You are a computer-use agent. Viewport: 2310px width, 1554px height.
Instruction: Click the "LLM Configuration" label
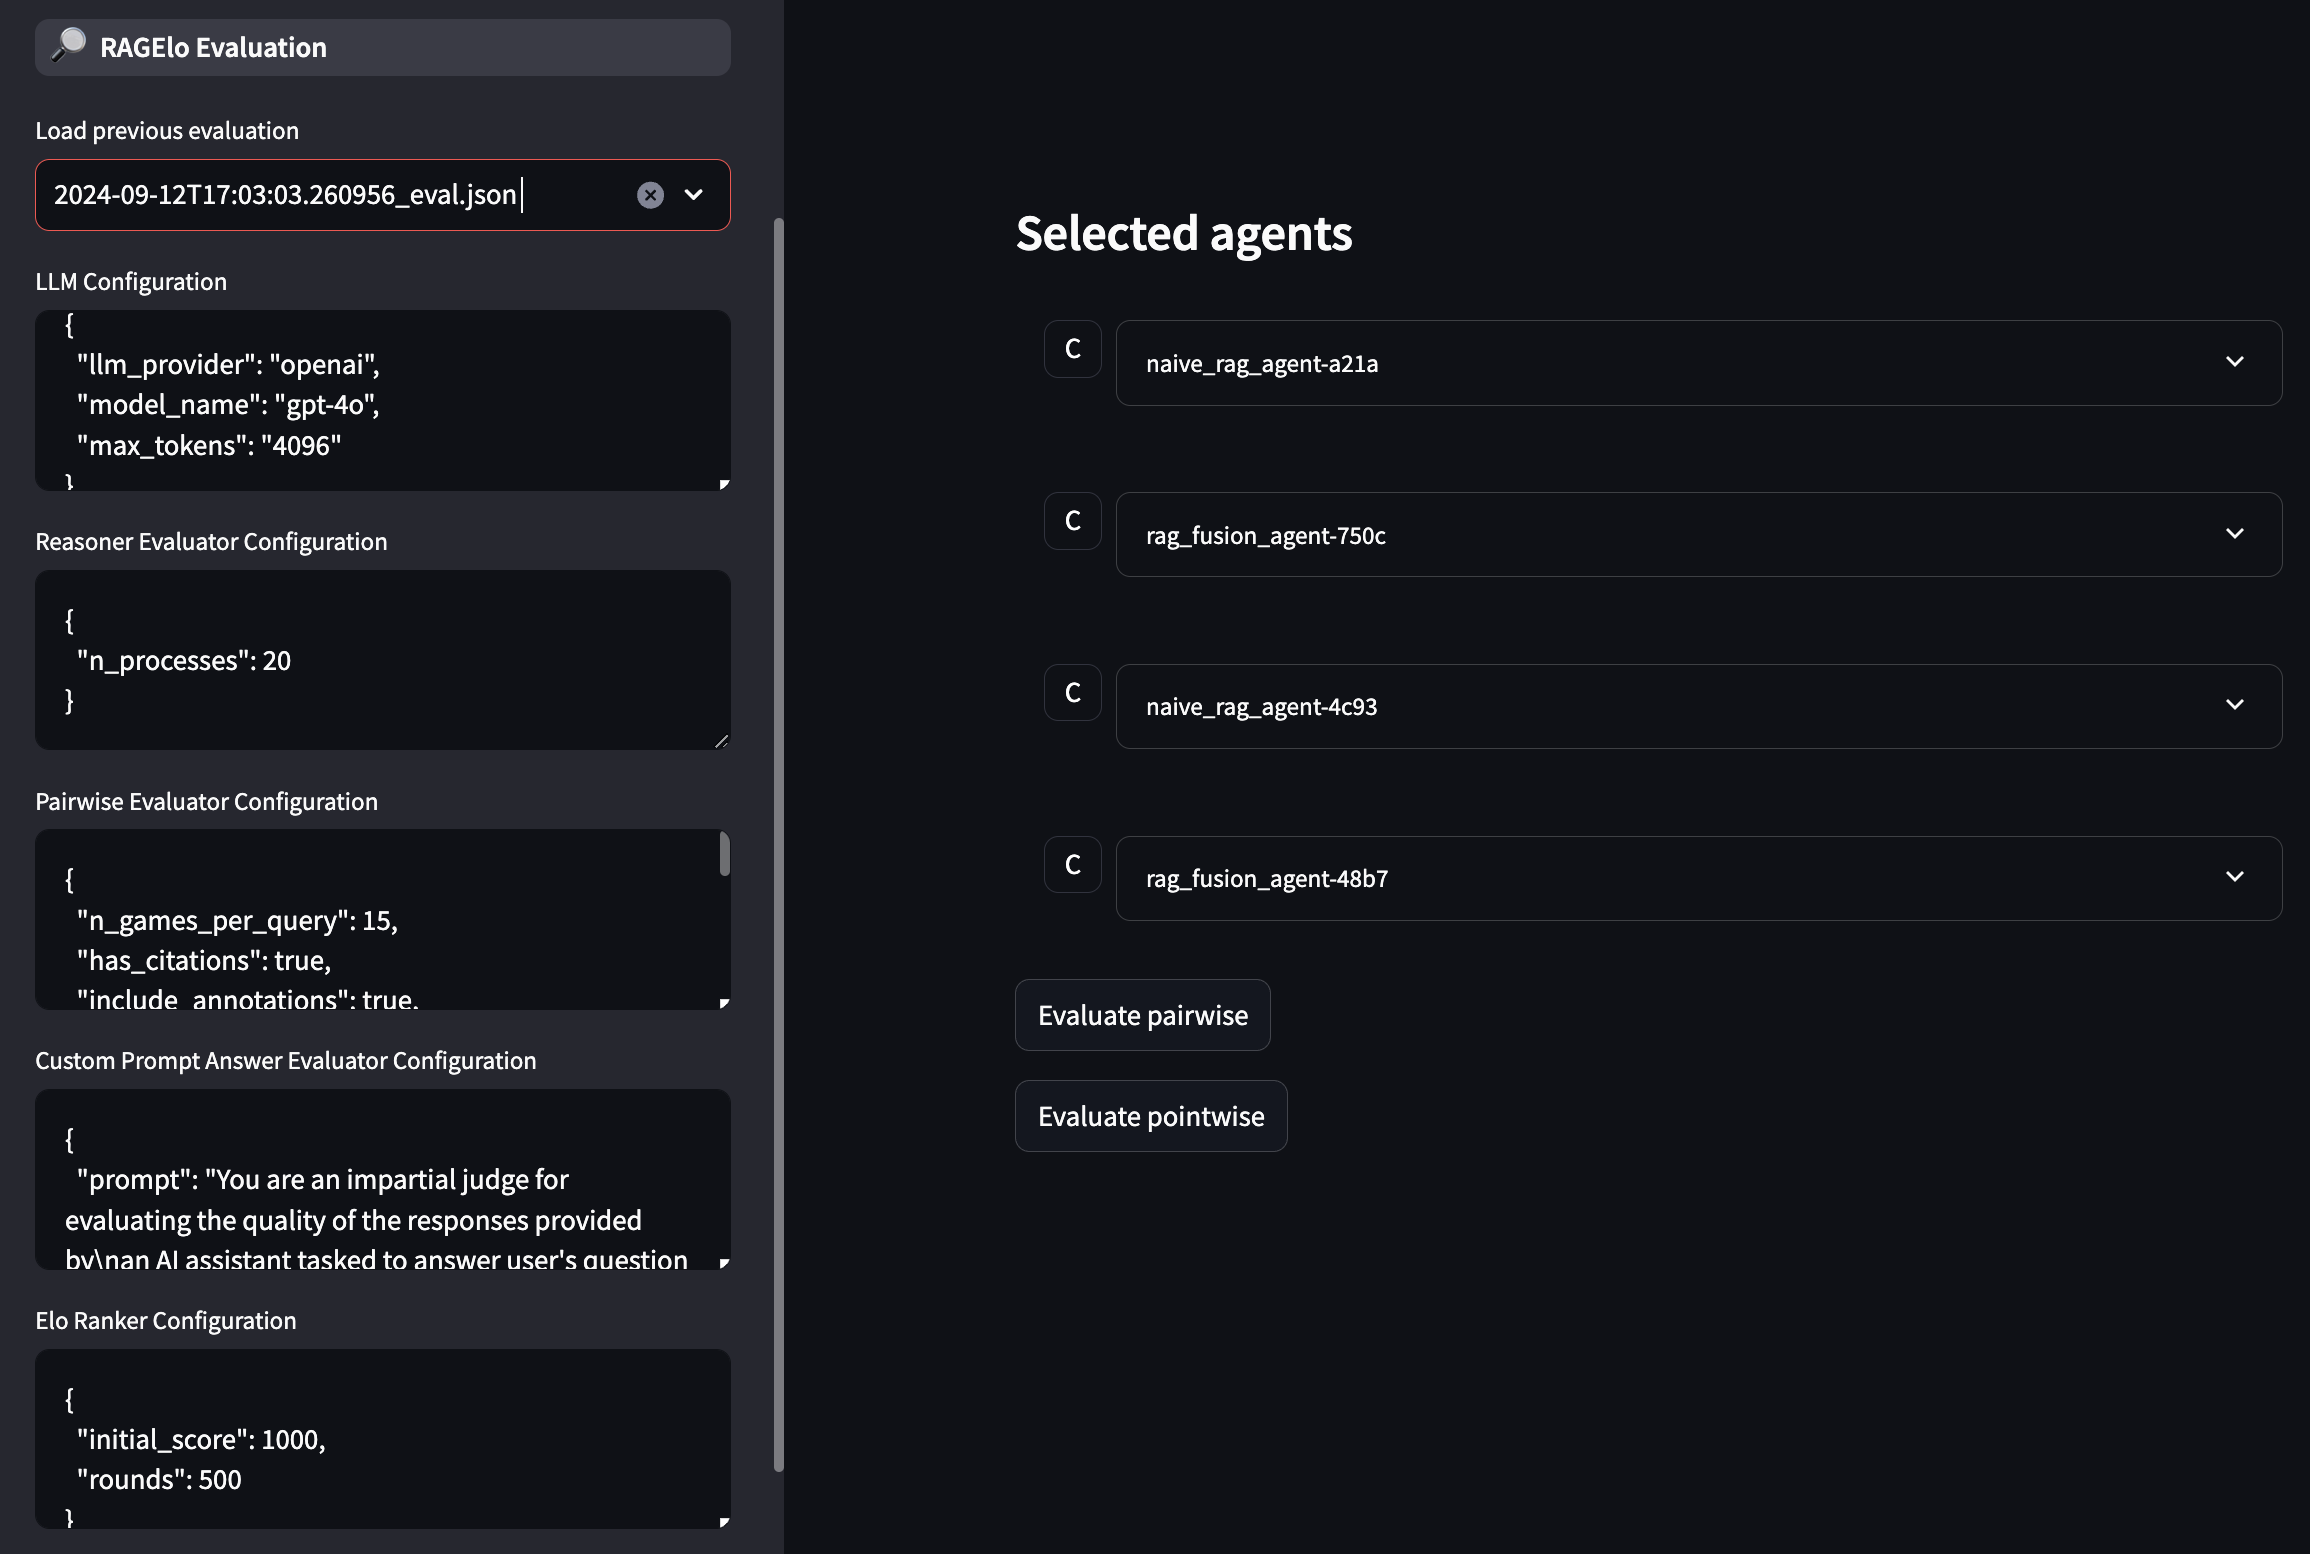(x=131, y=282)
